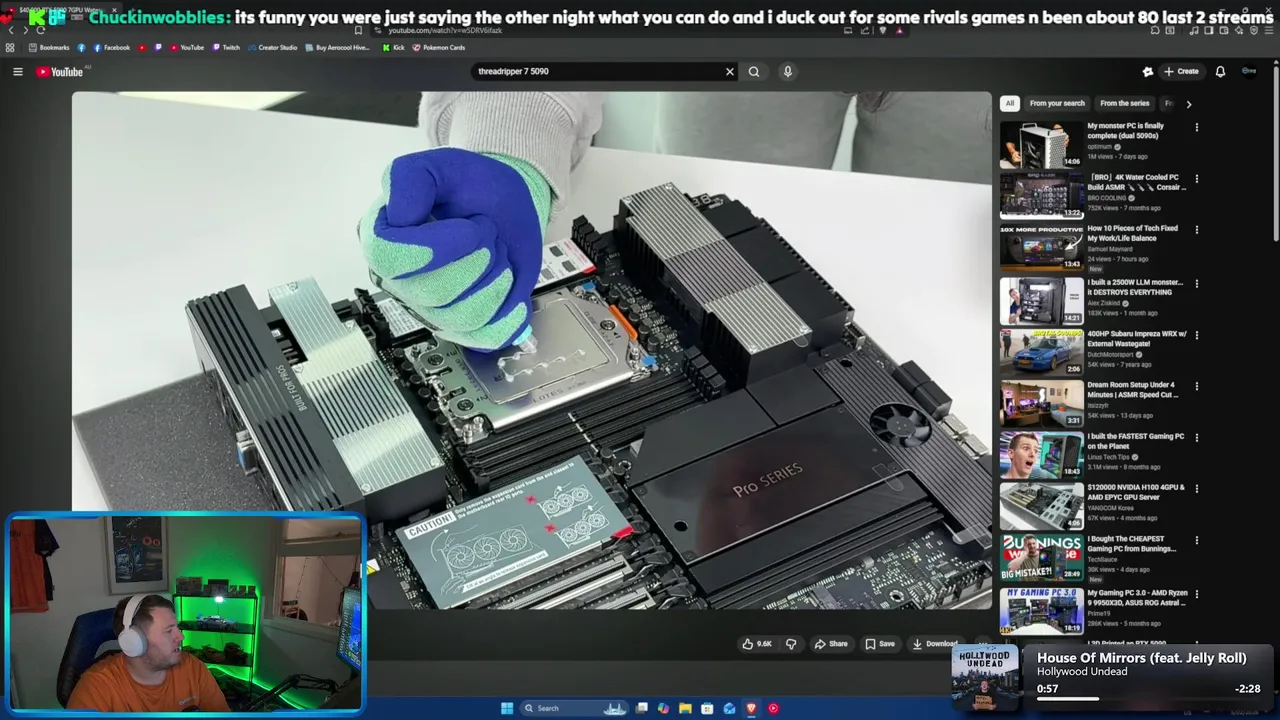Download the video
This screenshot has height=720, width=1280.
(x=935, y=644)
